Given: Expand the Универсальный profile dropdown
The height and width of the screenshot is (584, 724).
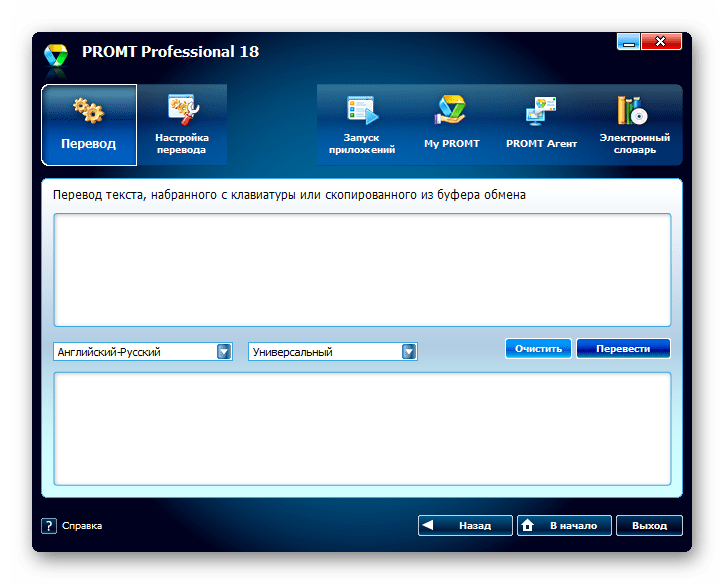Looking at the screenshot, I should 408,351.
